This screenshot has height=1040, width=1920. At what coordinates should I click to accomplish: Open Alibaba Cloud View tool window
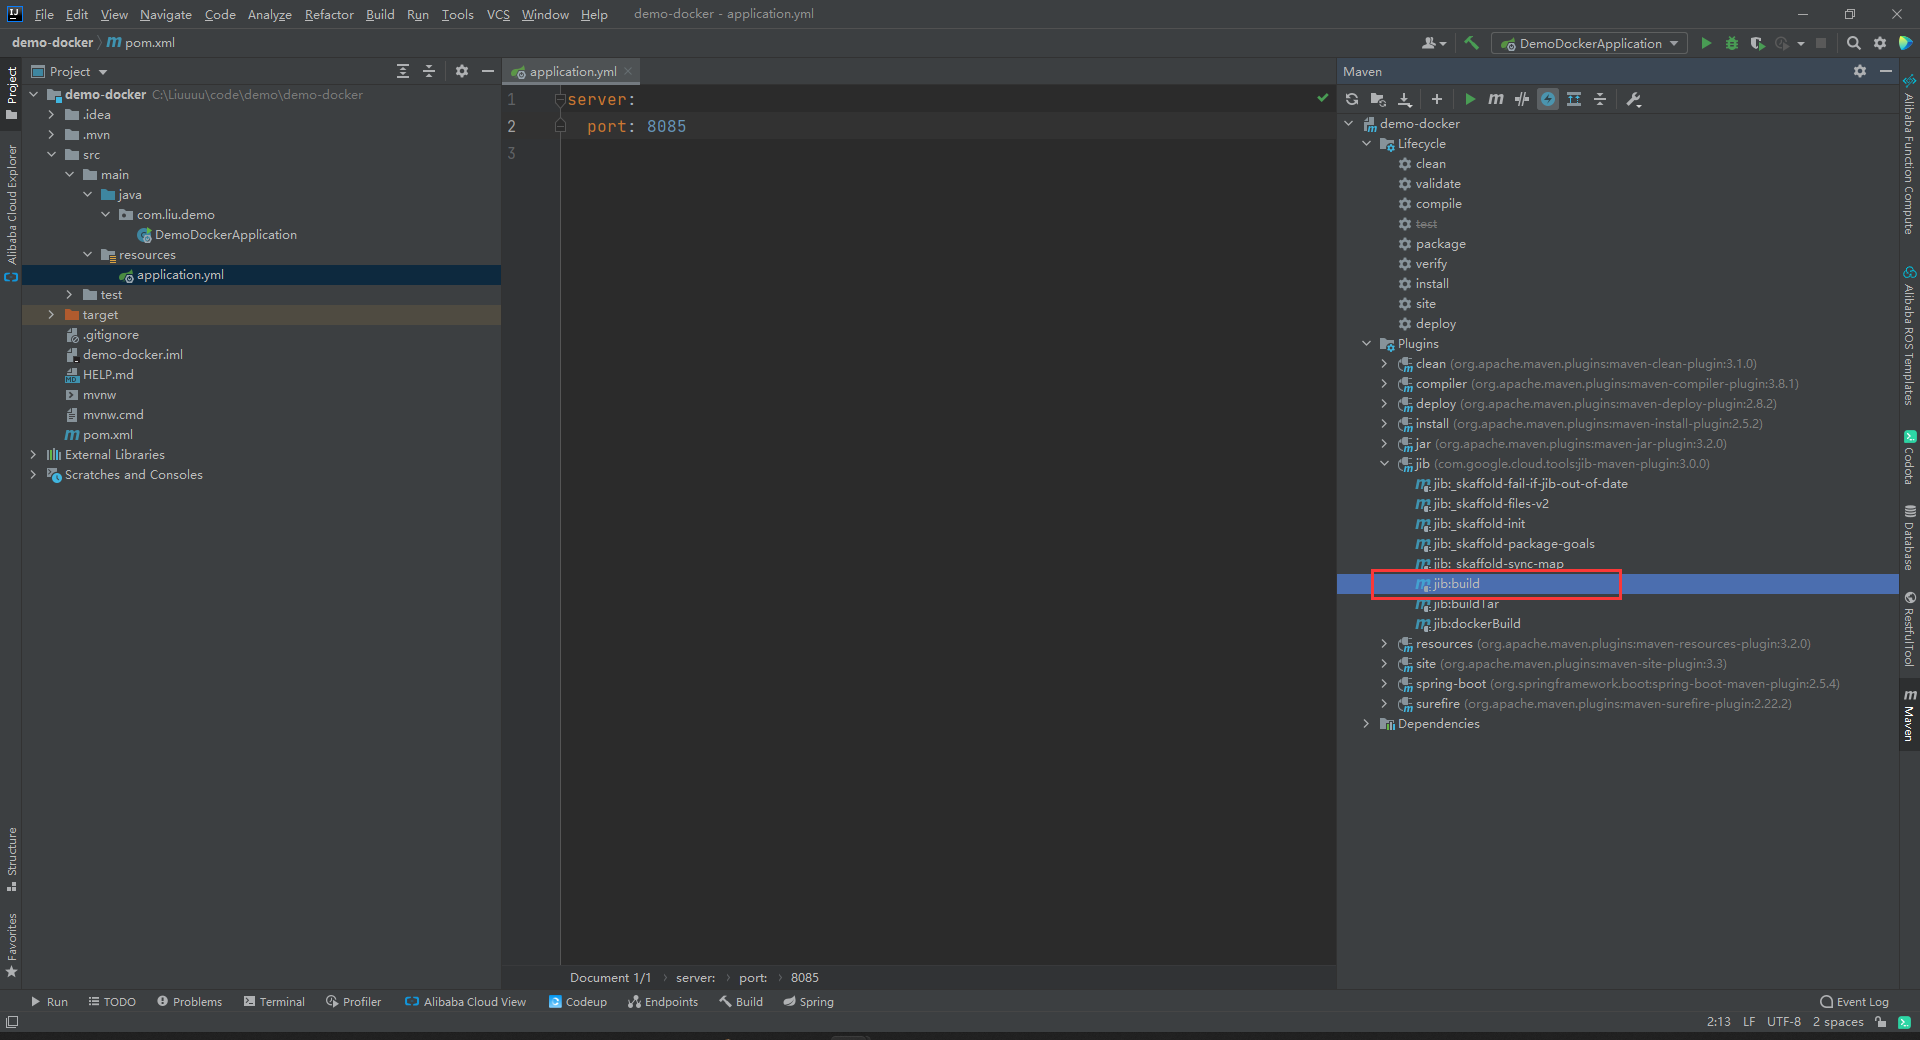pos(465,1001)
